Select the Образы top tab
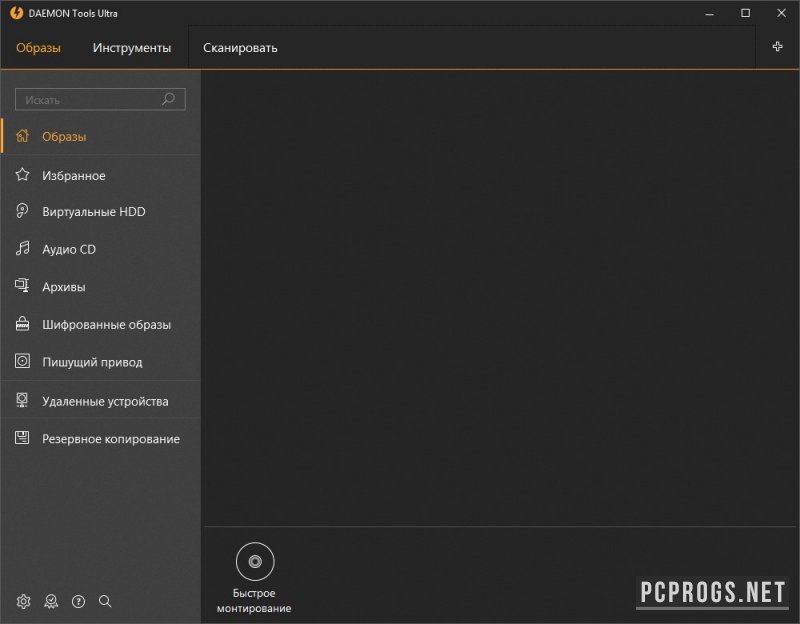Viewport: 800px width, 624px height. [x=38, y=48]
